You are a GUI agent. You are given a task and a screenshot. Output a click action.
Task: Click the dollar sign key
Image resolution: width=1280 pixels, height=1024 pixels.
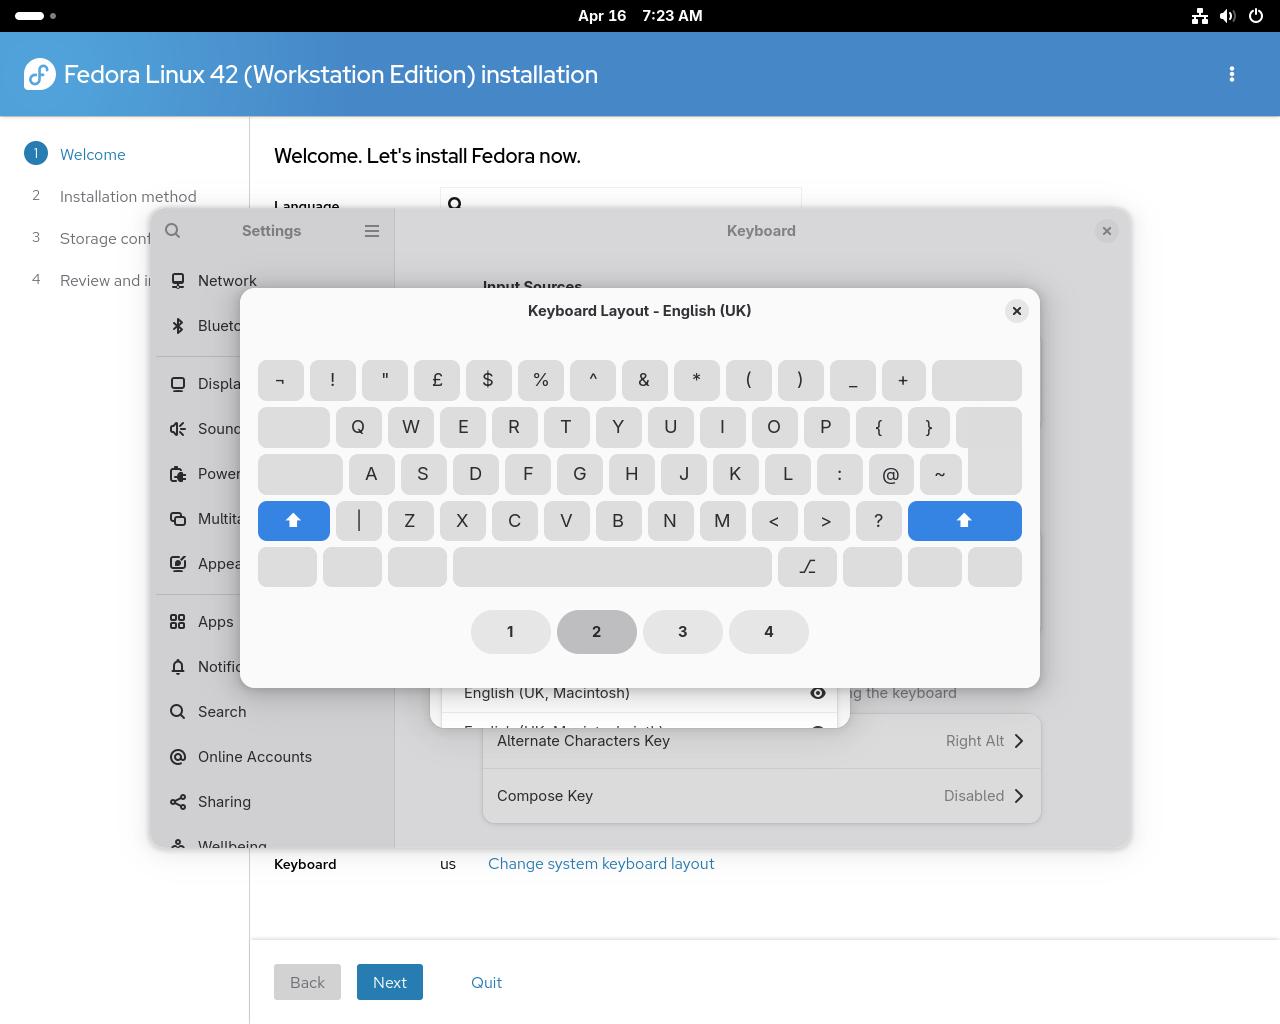click(488, 380)
